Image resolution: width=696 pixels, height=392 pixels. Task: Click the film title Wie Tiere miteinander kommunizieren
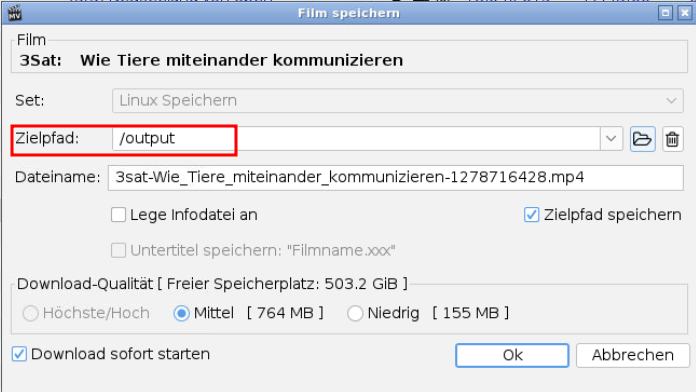pos(241,60)
